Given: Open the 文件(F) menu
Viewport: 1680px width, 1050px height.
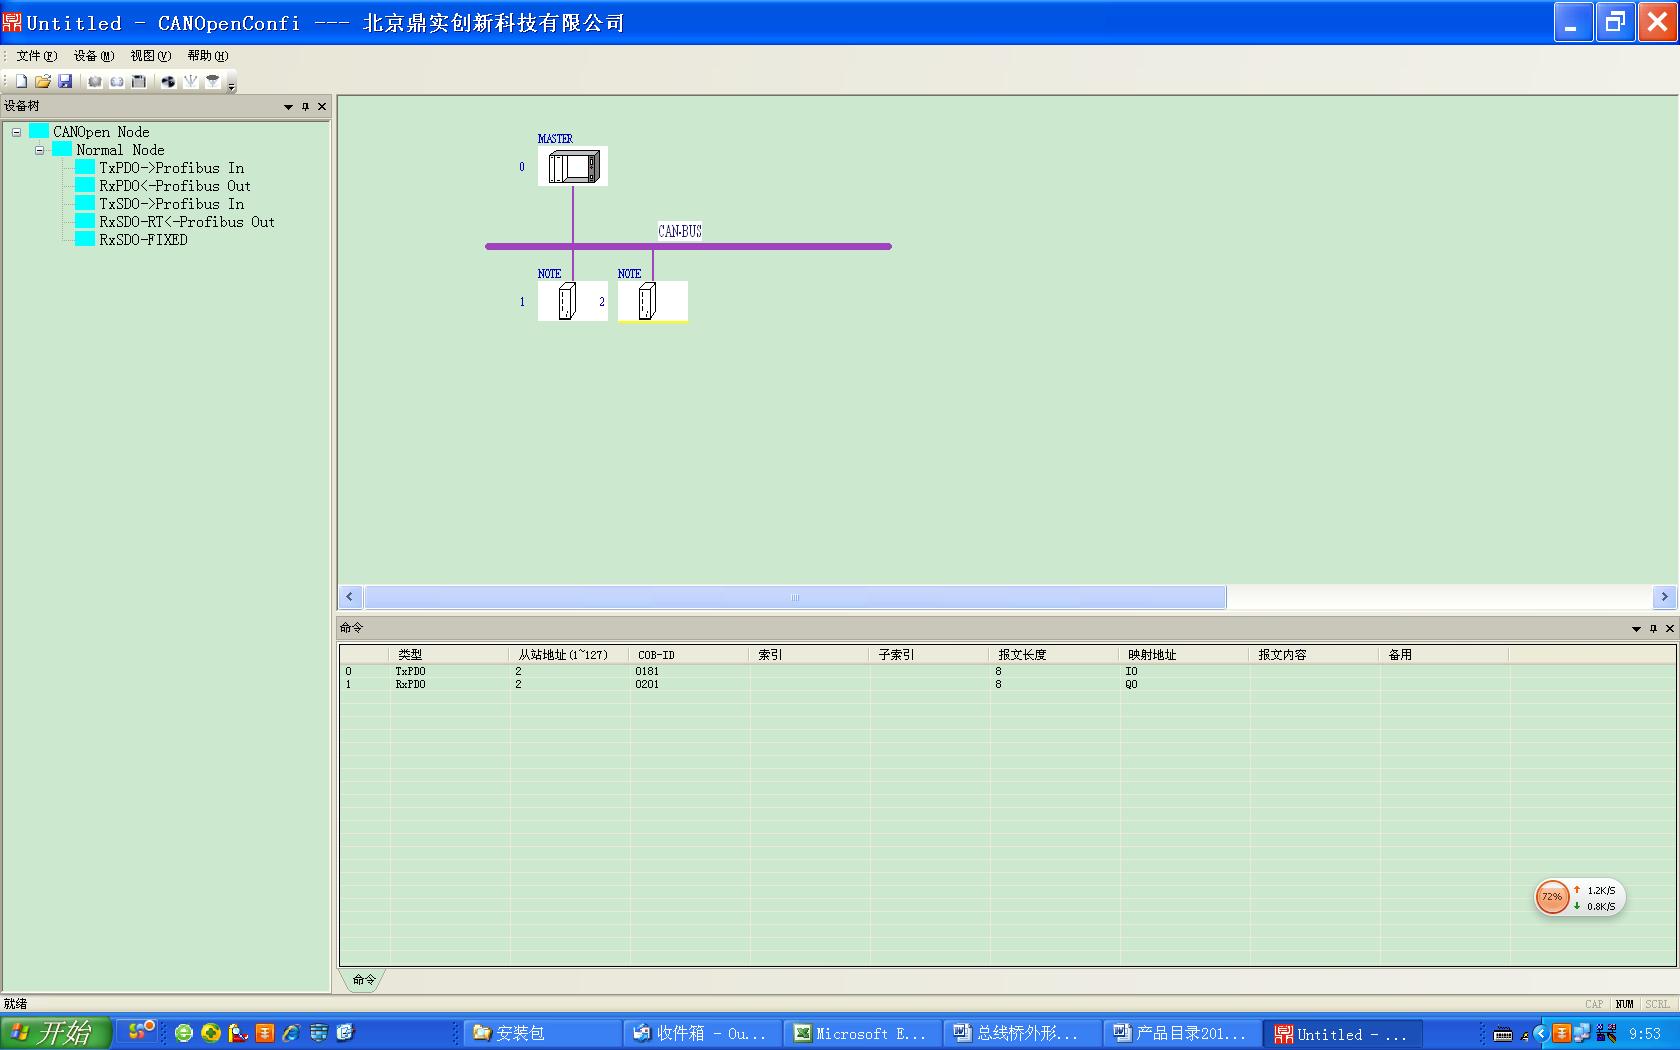Looking at the screenshot, I should [36, 56].
